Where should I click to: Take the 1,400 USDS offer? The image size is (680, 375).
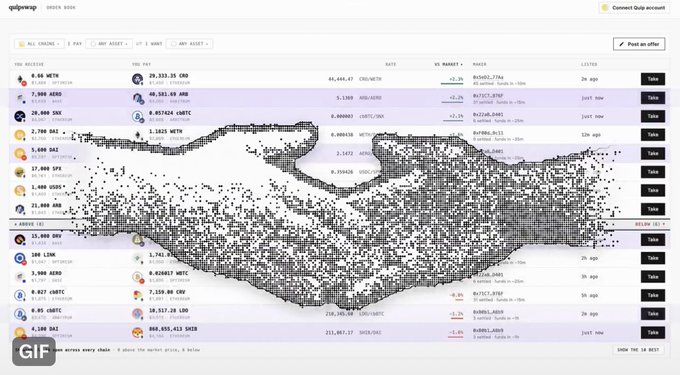pos(653,190)
